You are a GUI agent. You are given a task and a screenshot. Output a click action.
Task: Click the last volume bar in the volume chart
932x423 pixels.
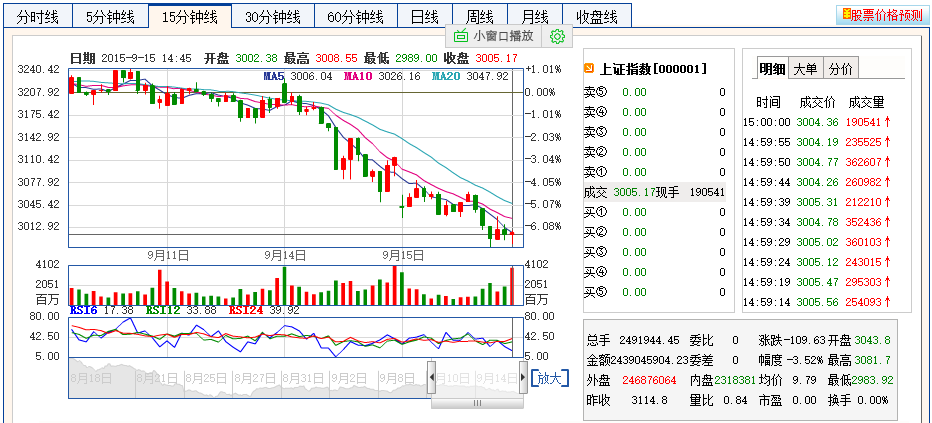[x=512, y=286]
